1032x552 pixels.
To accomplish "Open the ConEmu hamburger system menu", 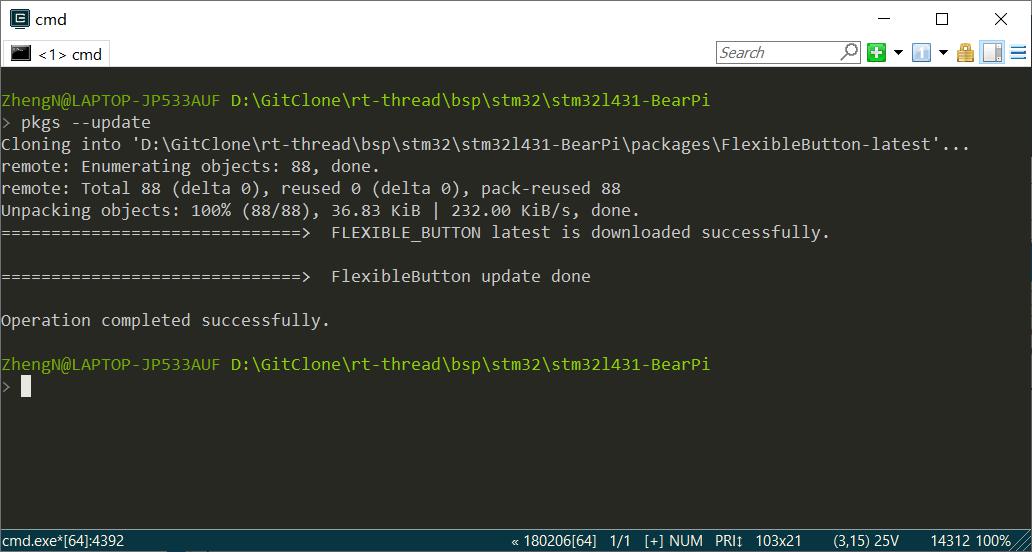I will tap(1018, 53).
